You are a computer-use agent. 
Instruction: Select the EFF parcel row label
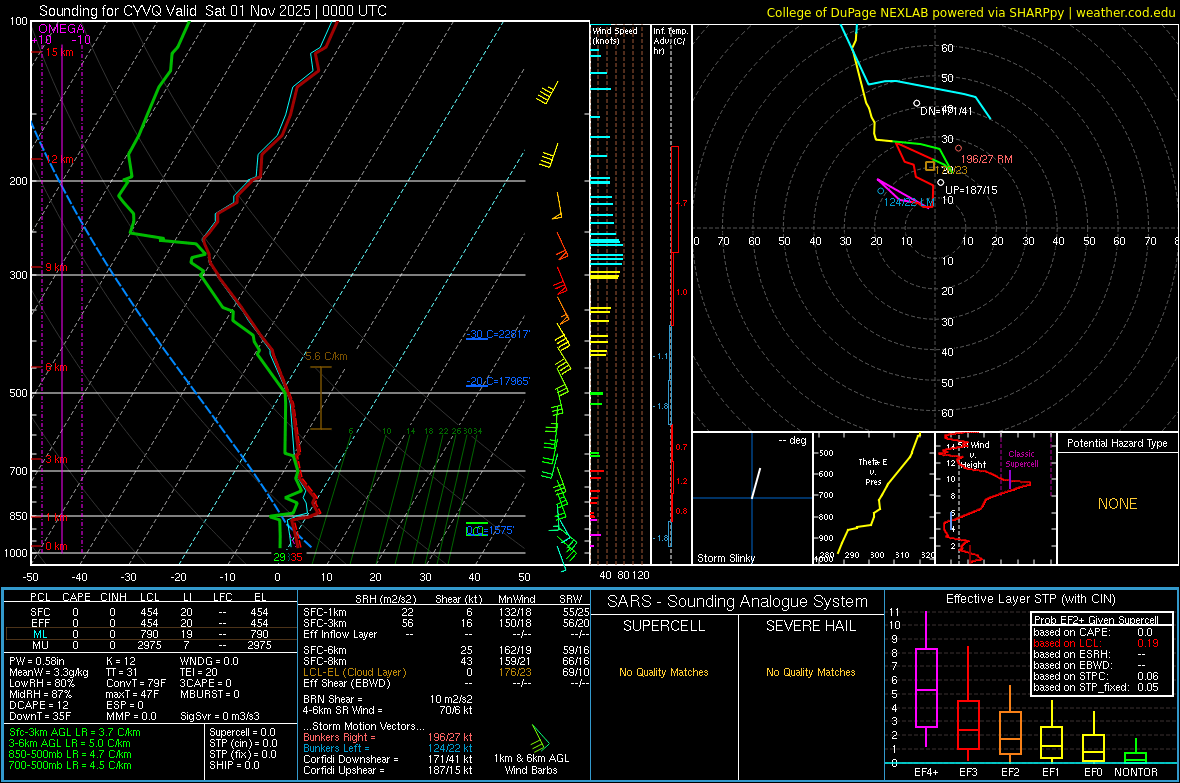point(40,623)
